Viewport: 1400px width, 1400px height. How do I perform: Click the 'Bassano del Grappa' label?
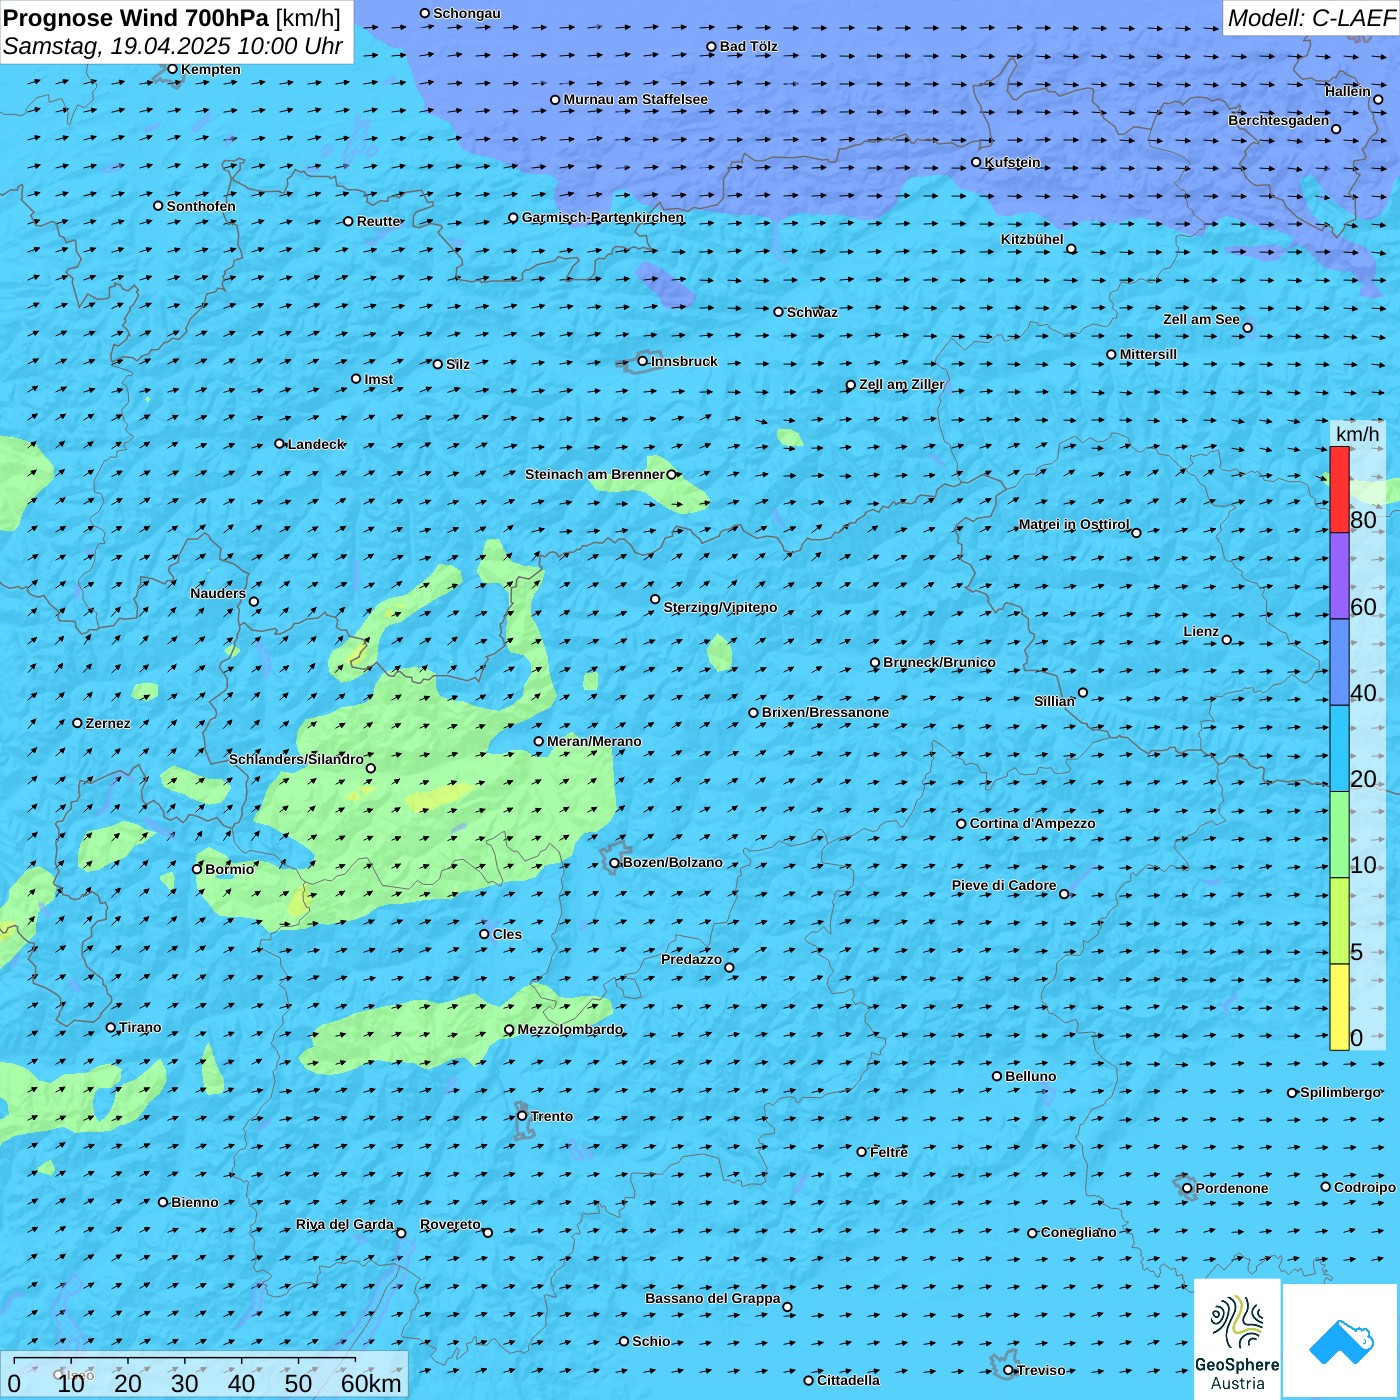click(x=712, y=1298)
